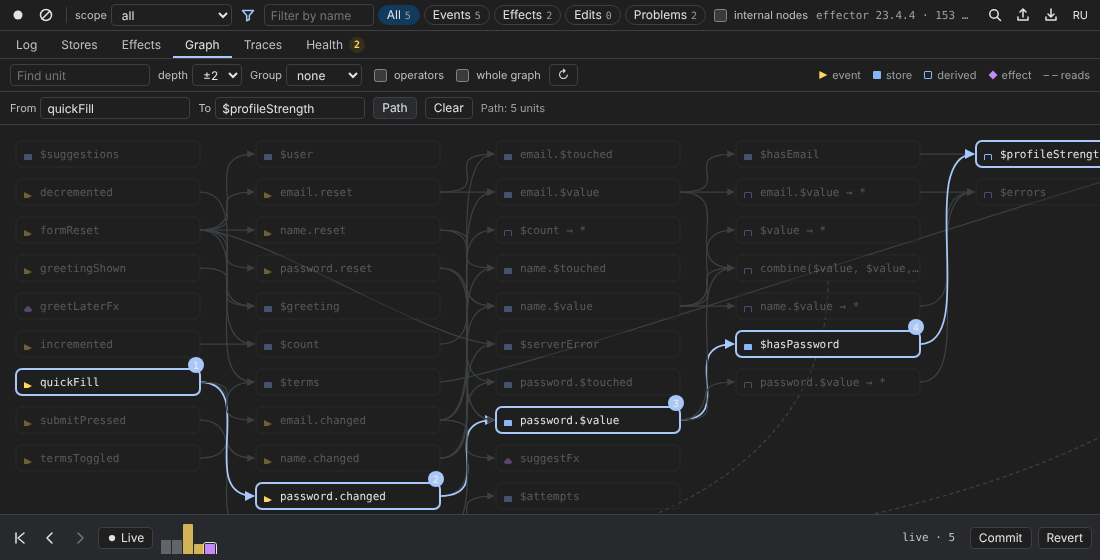Click the filter funnel icon
Image resolution: width=1100 pixels, height=560 pixels.
(248, 15)
